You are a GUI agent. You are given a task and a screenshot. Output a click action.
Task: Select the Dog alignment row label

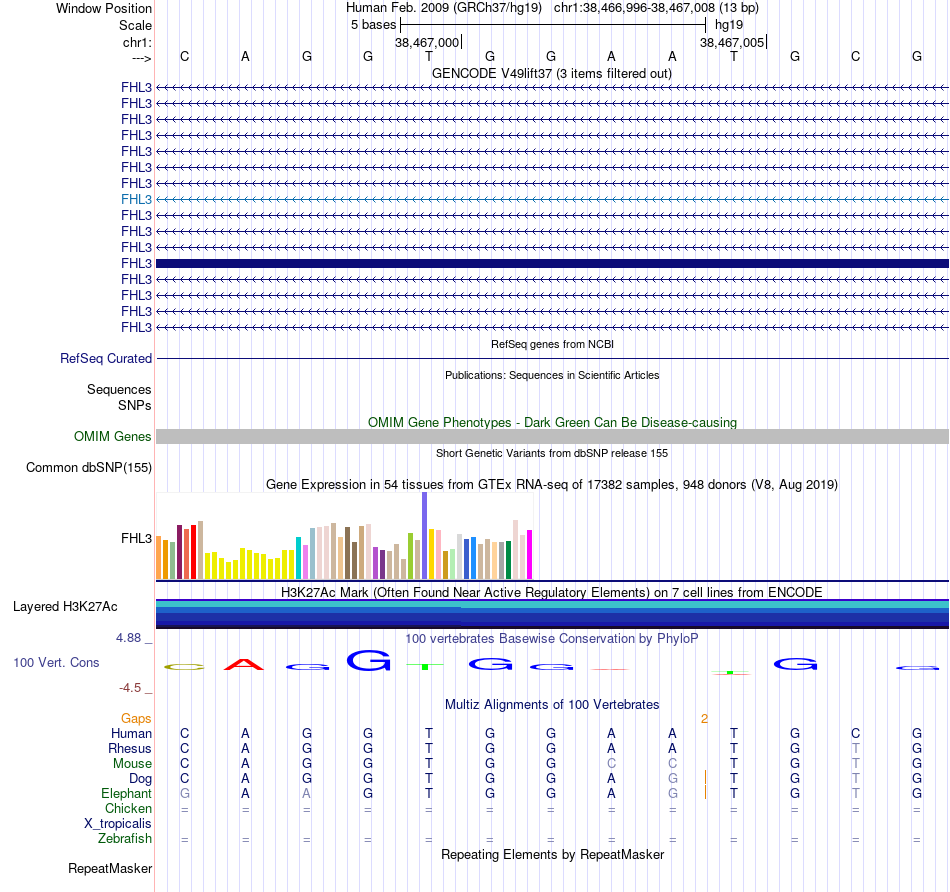140,778
